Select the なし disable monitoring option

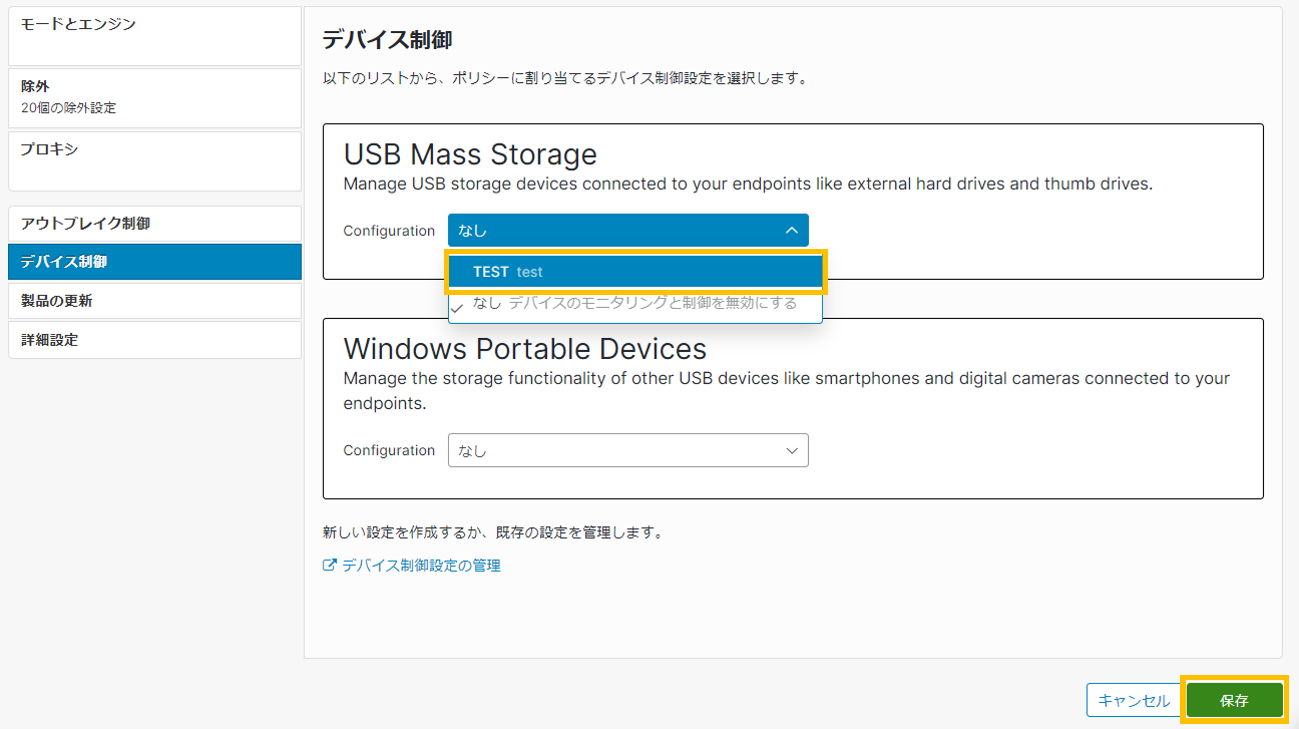[x=635, y=304]
